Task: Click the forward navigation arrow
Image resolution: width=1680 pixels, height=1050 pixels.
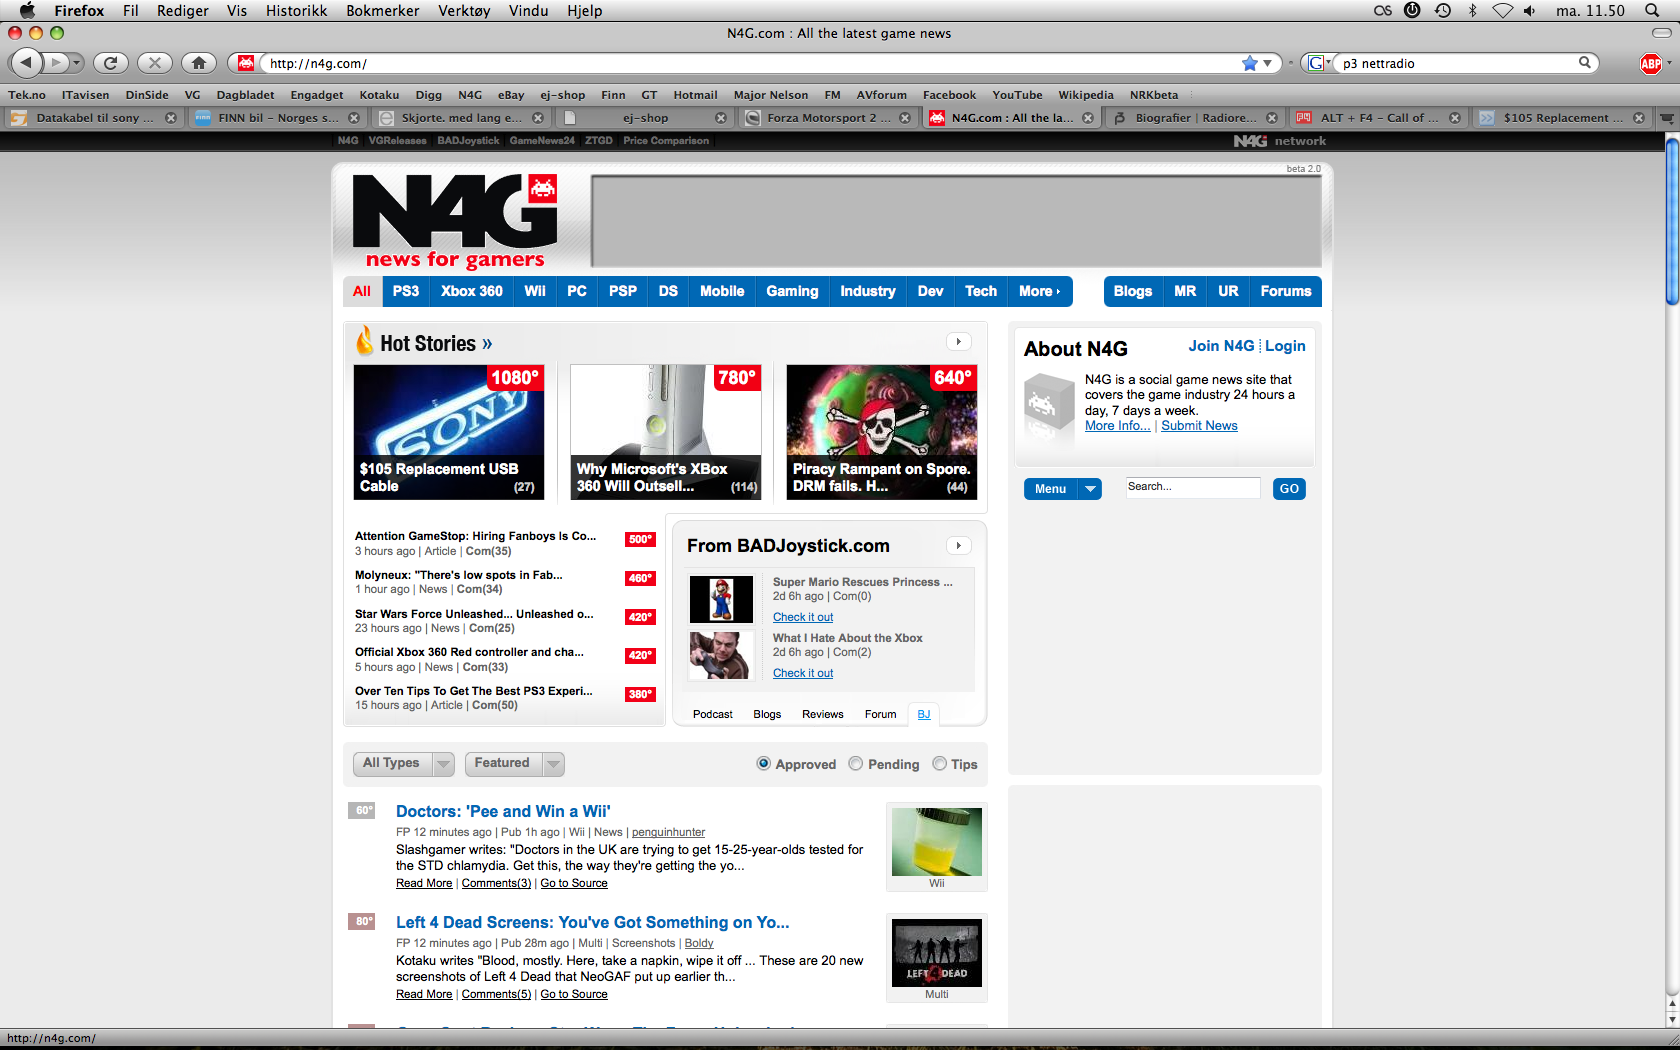Action: click(x=56, y=63)
